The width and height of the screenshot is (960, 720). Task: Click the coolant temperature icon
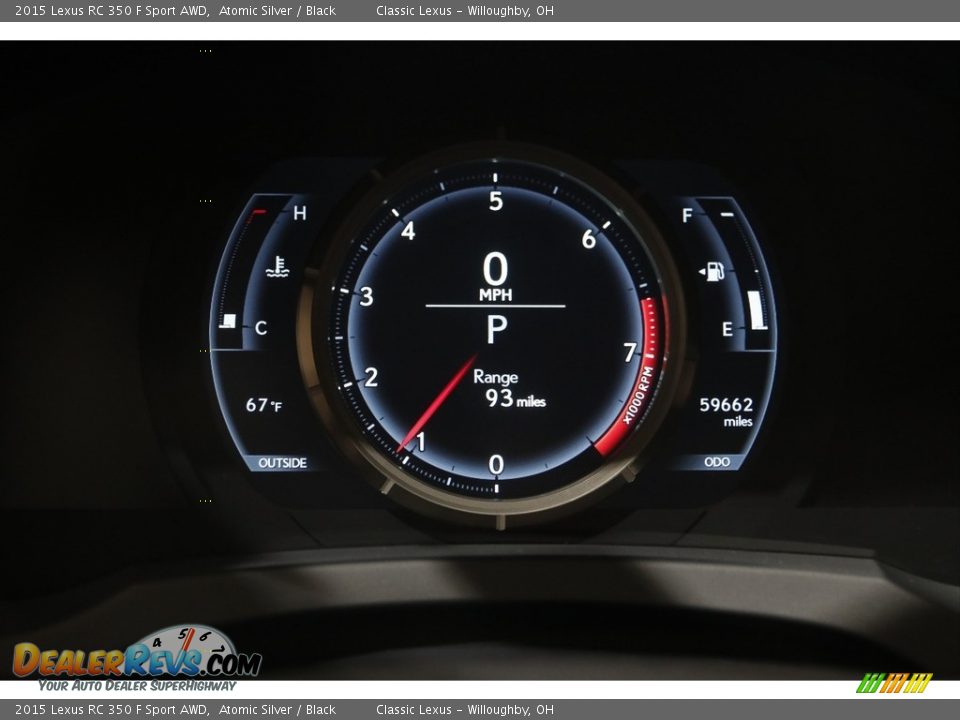tap(278, 266)
